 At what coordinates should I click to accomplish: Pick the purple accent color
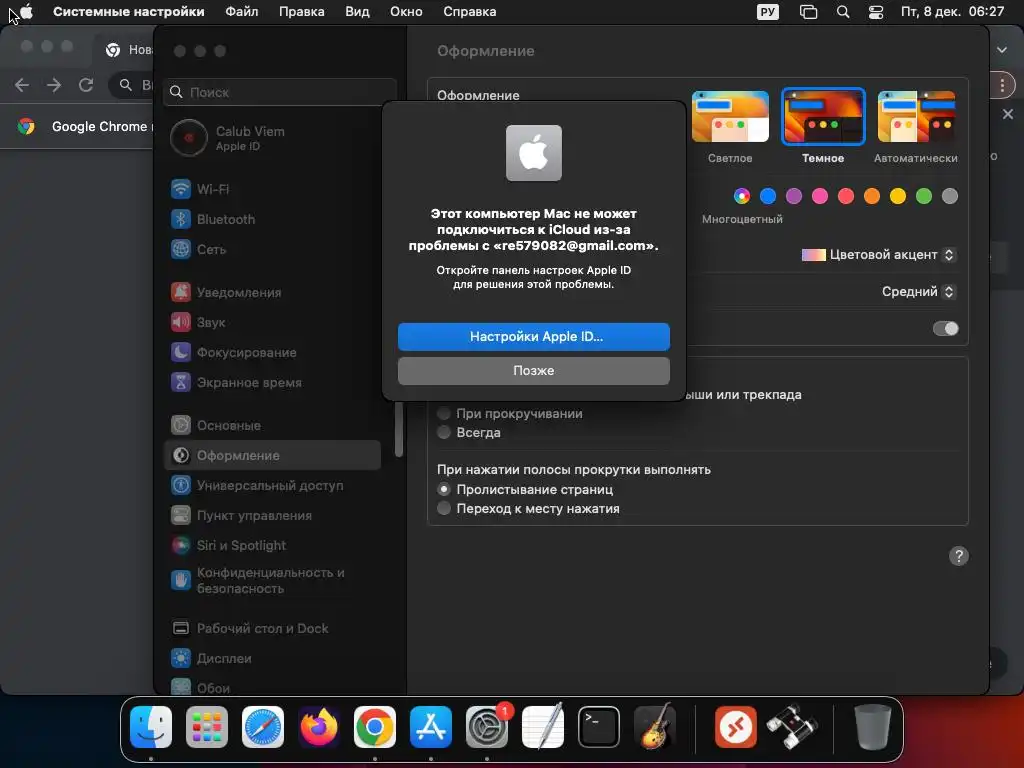(794, 196)
